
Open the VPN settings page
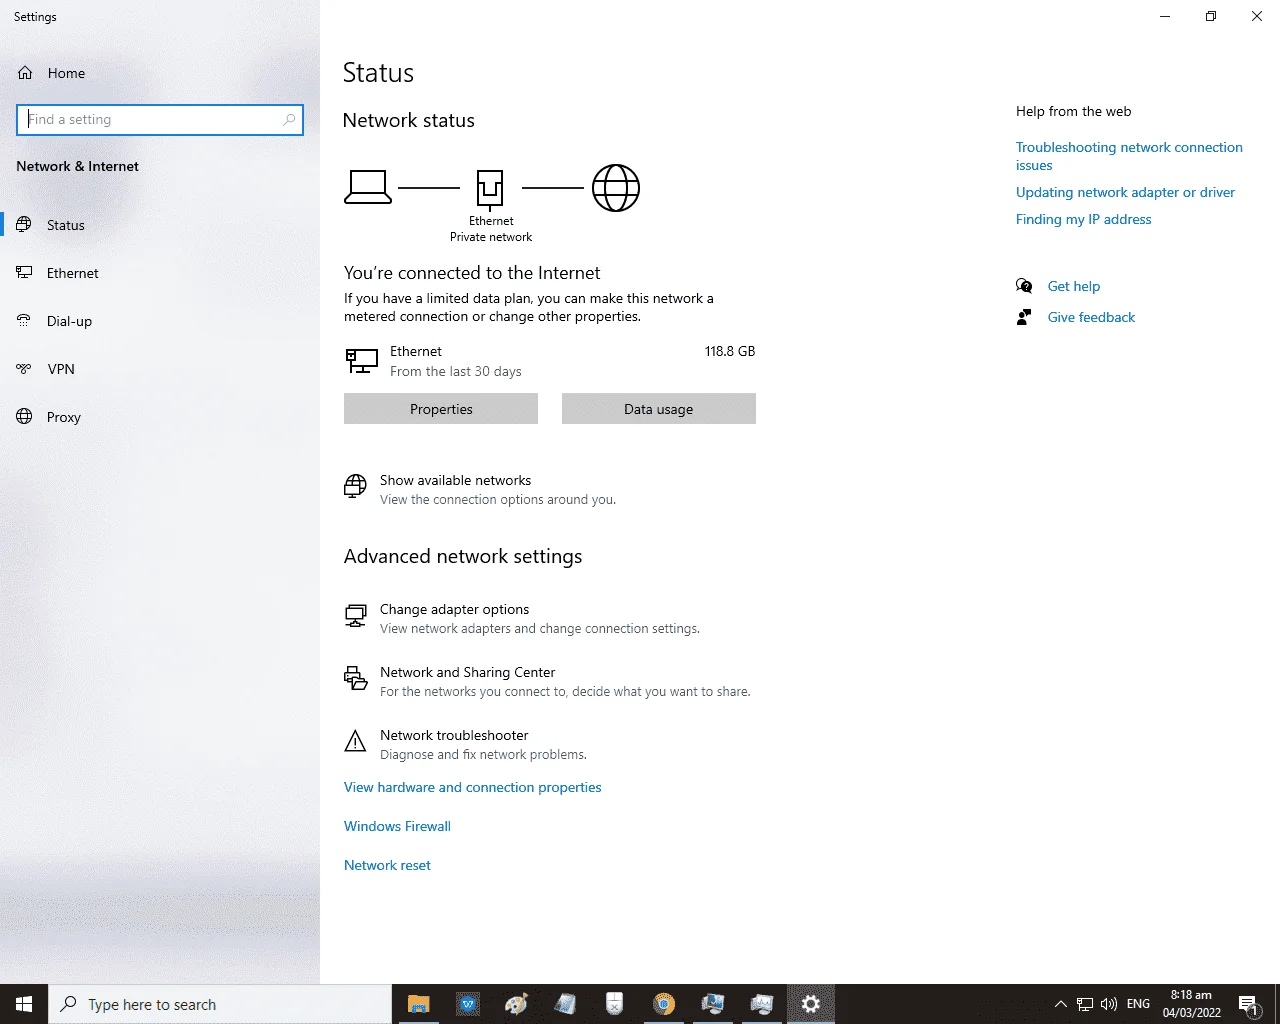[x=61, y=369]
